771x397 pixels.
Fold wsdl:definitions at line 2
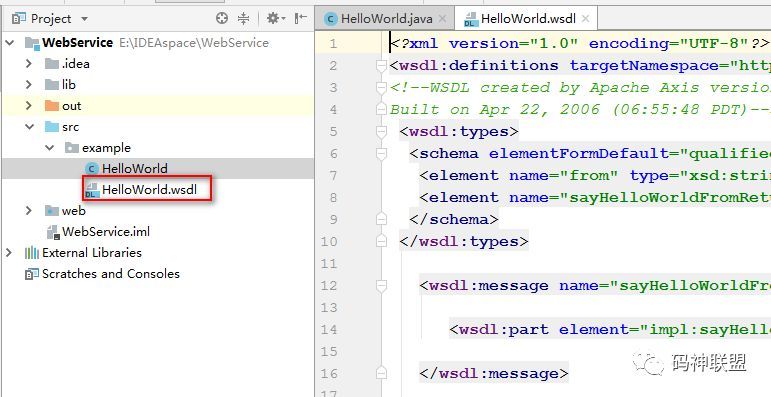[381, 65]
